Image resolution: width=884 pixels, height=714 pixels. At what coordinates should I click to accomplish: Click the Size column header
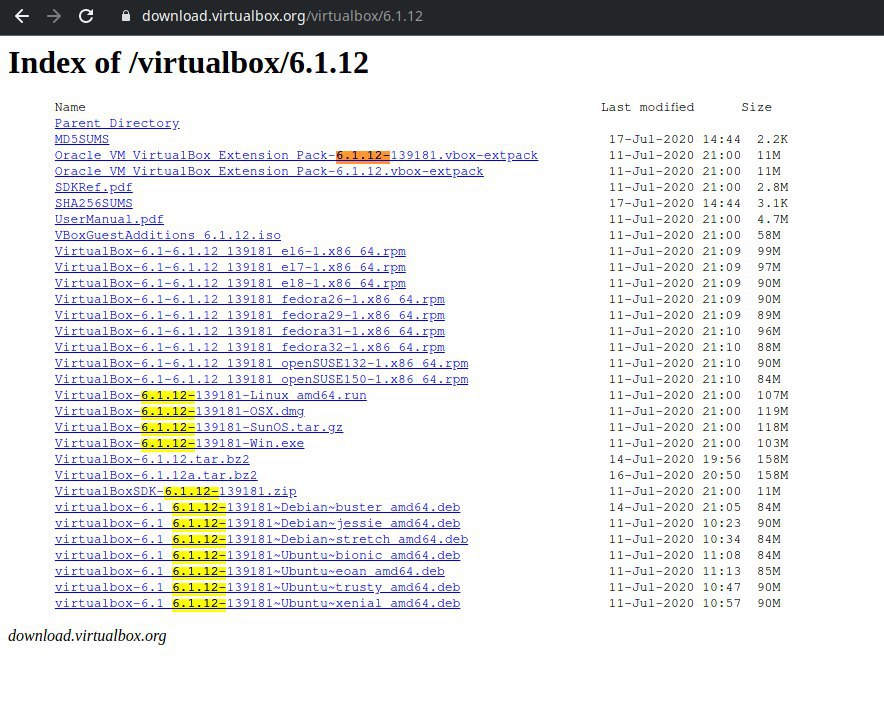coord(757,107)
